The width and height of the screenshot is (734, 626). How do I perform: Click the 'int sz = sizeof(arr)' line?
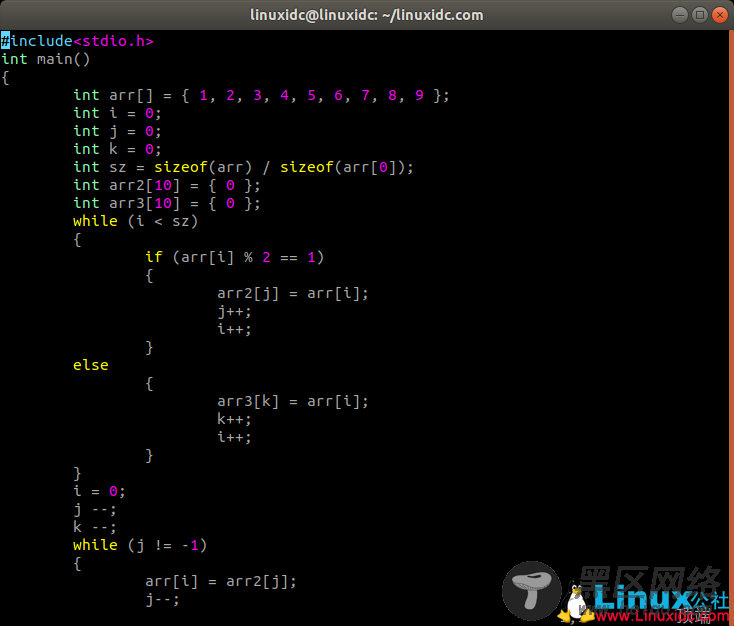pos(243,167)
